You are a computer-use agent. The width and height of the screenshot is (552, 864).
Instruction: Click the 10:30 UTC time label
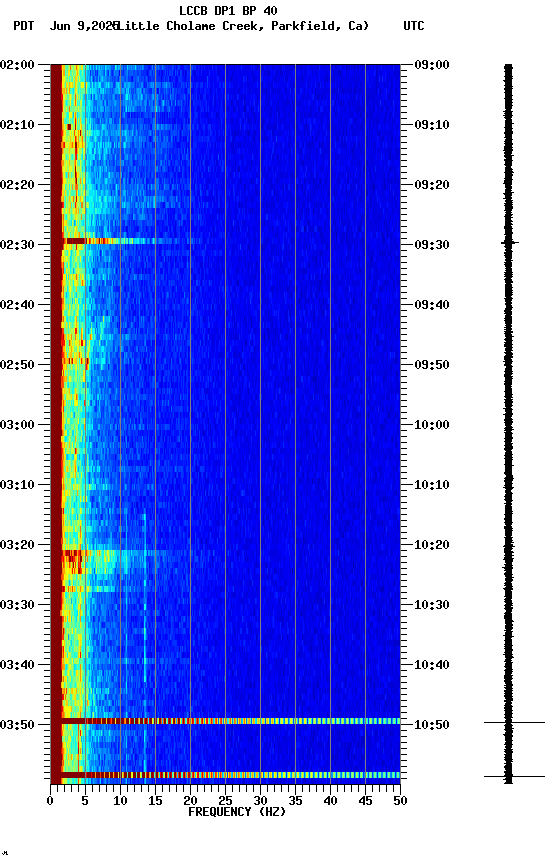pos(432,605)
